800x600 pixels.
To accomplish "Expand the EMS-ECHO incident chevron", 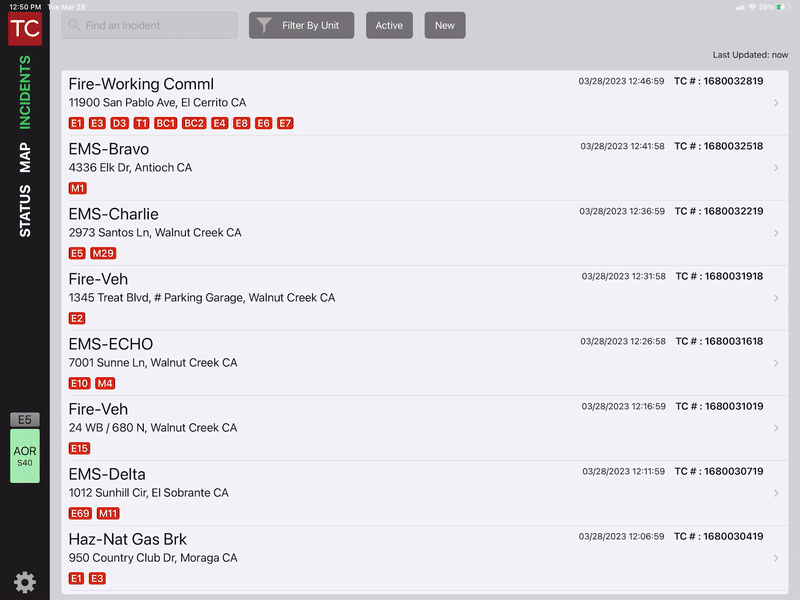I will [x=776, y=363].
